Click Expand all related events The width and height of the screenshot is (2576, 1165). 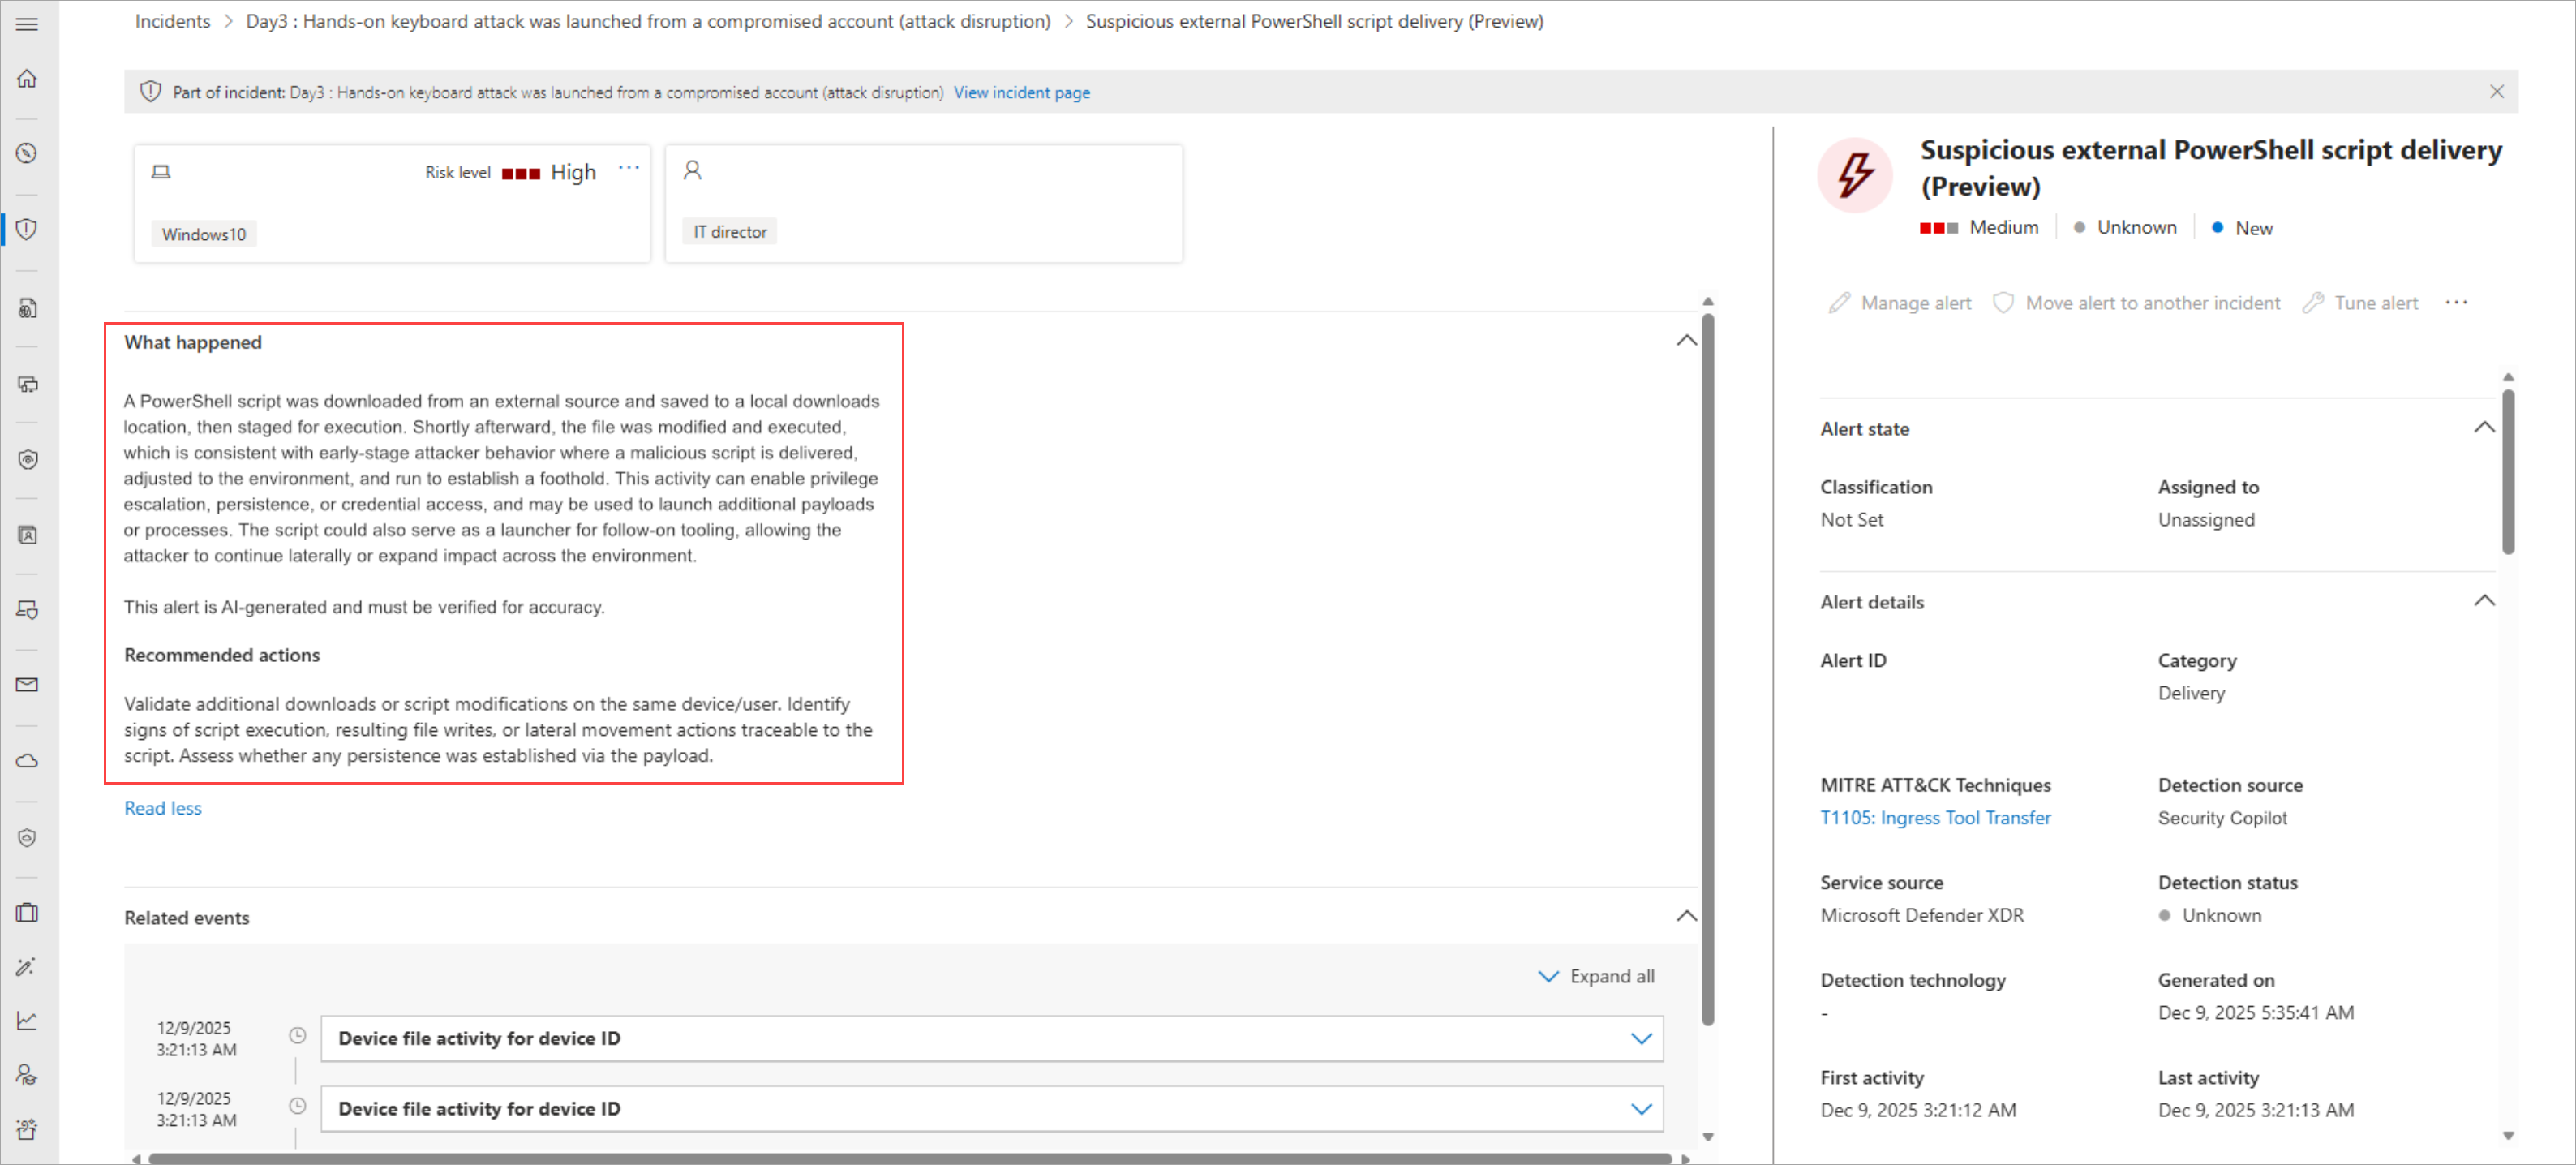click(x=1596, y=976)
